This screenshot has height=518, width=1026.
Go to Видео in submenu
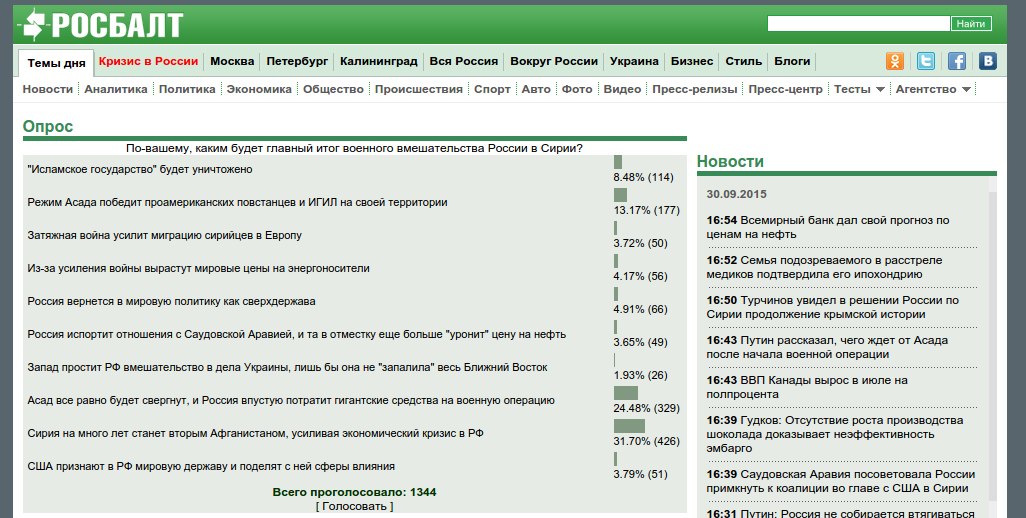point(622,89)
